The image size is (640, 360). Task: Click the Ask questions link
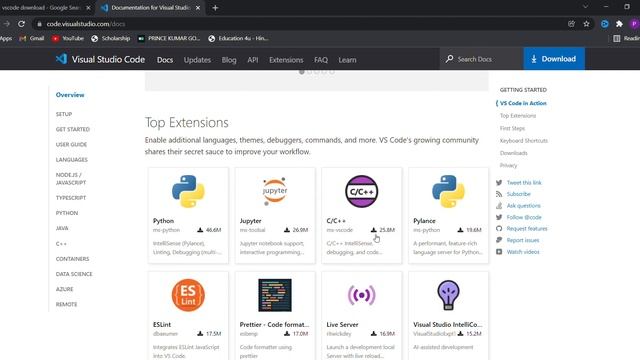(x=523, y=206)
